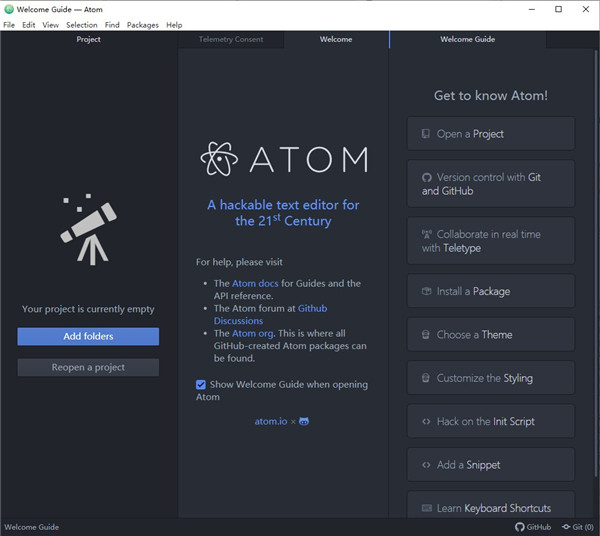Screen dimensions: 600x536
Task: Click the Welcome Guide pane vertical scrollbar
Action: [x=596, y=264]
